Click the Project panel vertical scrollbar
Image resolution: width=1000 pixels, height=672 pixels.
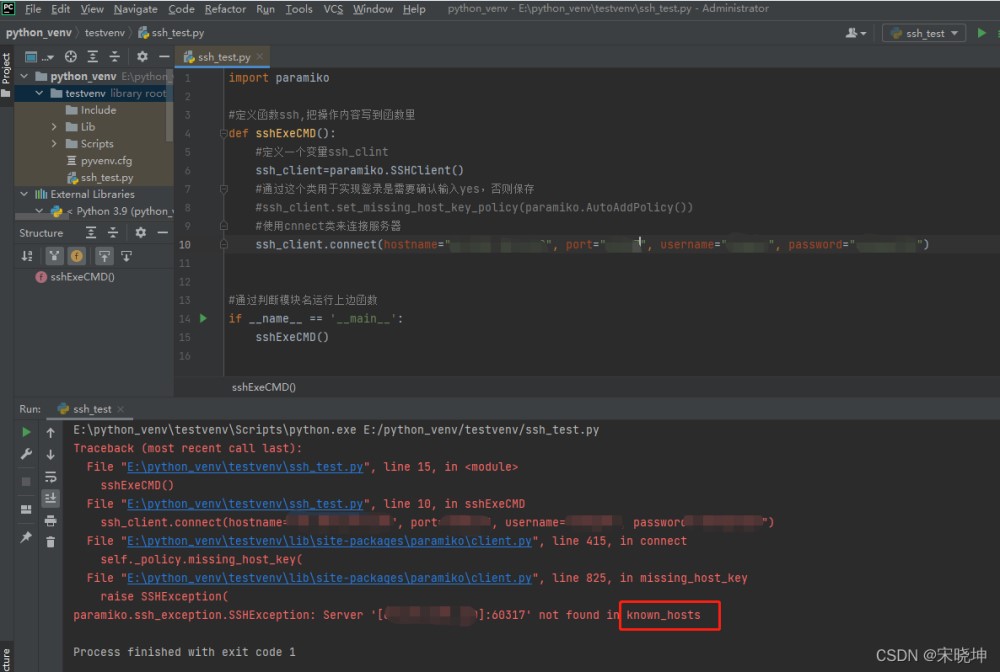pyautogui.click(x=170, y=105)
